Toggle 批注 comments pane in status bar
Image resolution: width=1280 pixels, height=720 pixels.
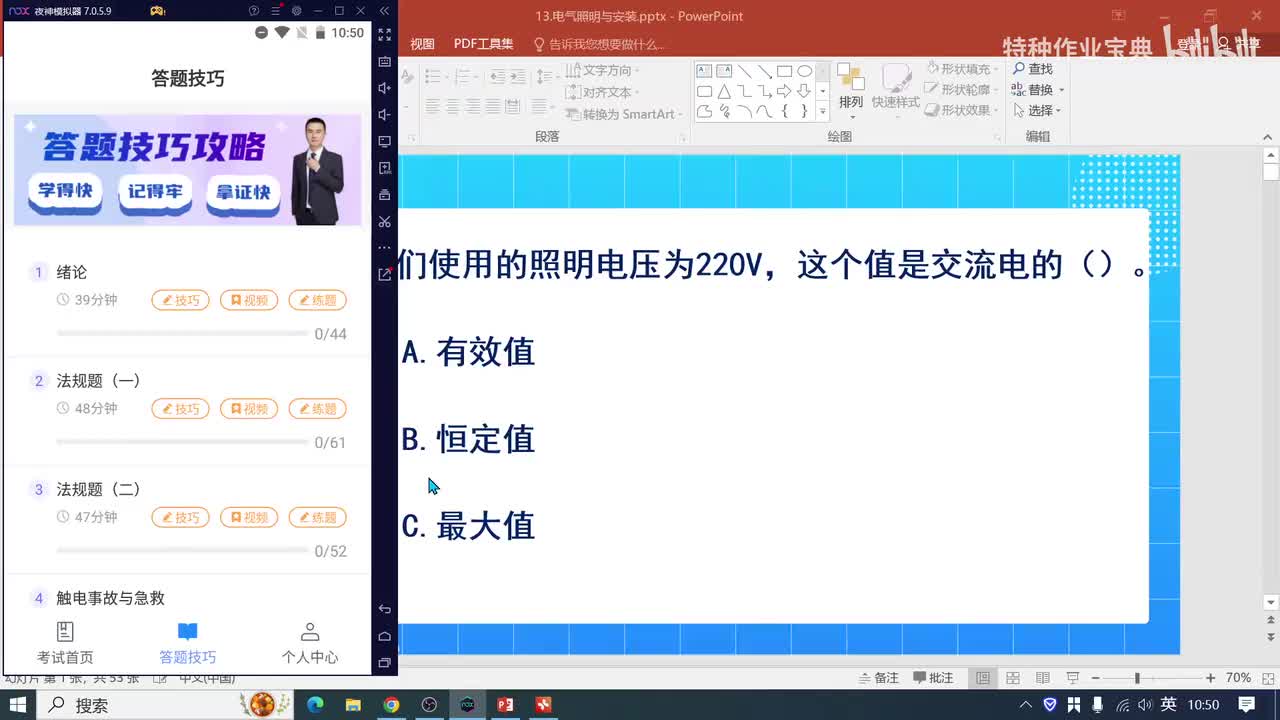932,678
